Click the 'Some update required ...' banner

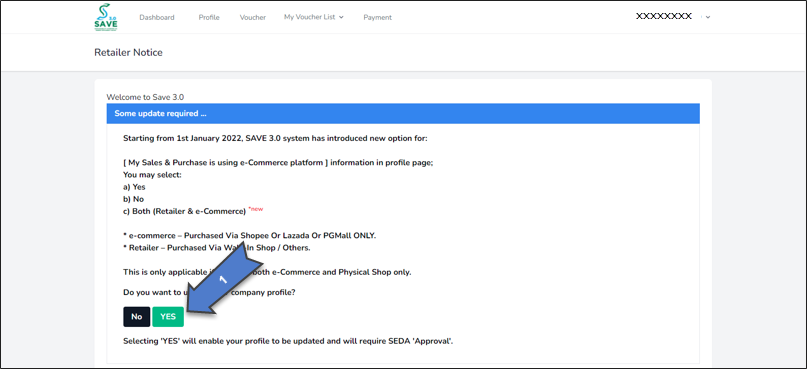(403, 113)
